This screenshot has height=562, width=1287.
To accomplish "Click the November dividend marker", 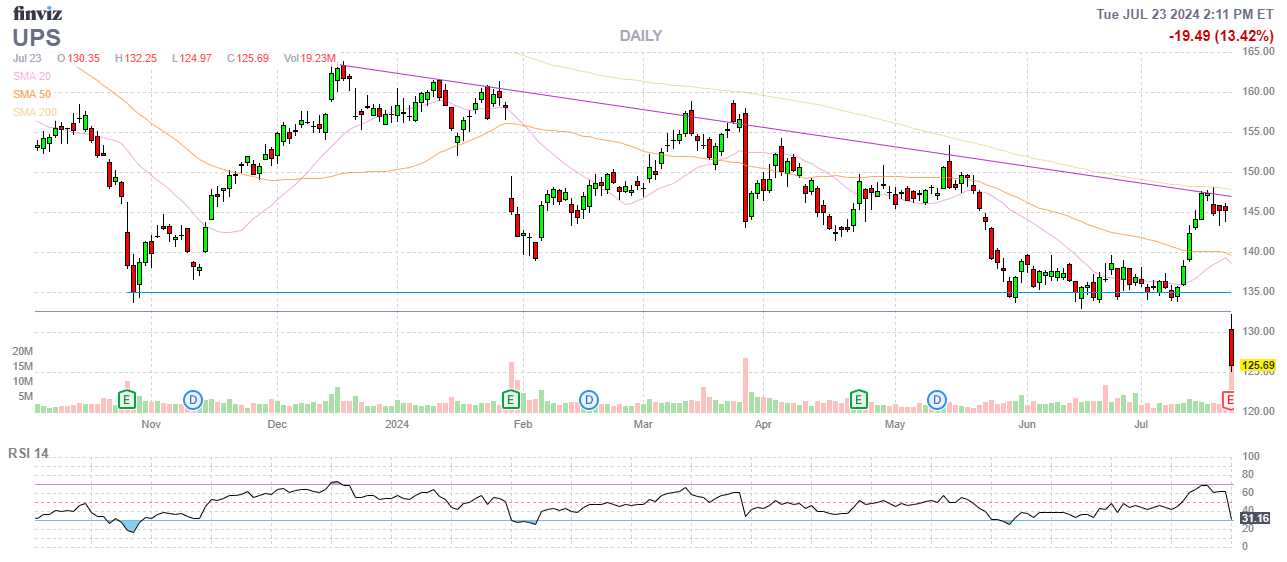I will click(x=193, y=400).
